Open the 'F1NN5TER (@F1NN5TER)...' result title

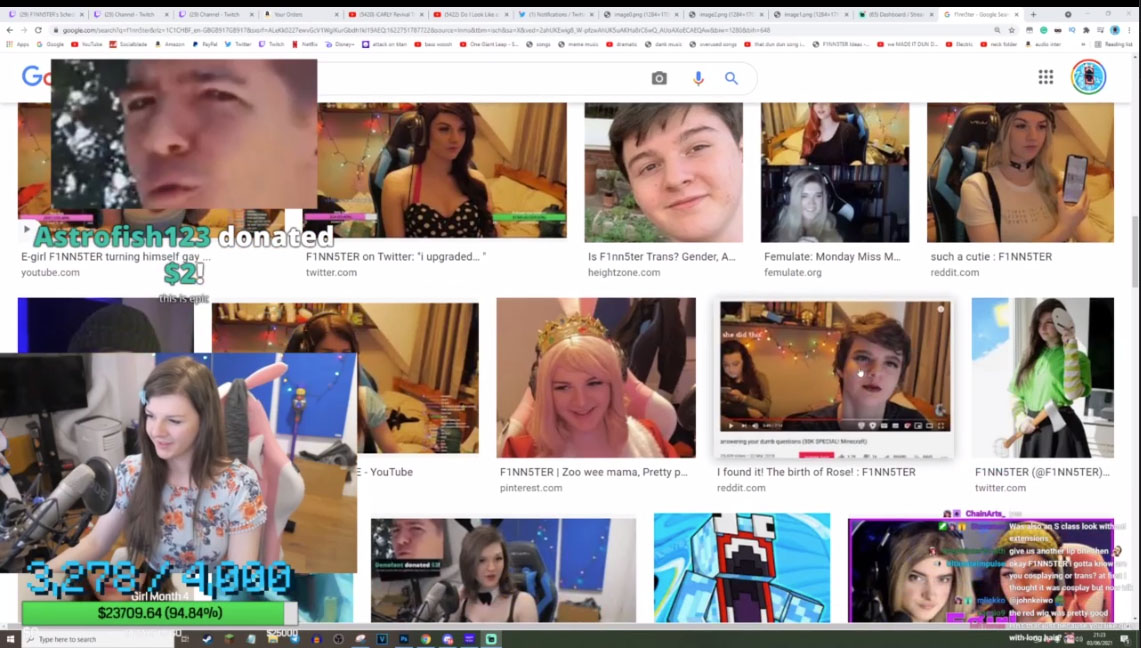[1042, 472]
